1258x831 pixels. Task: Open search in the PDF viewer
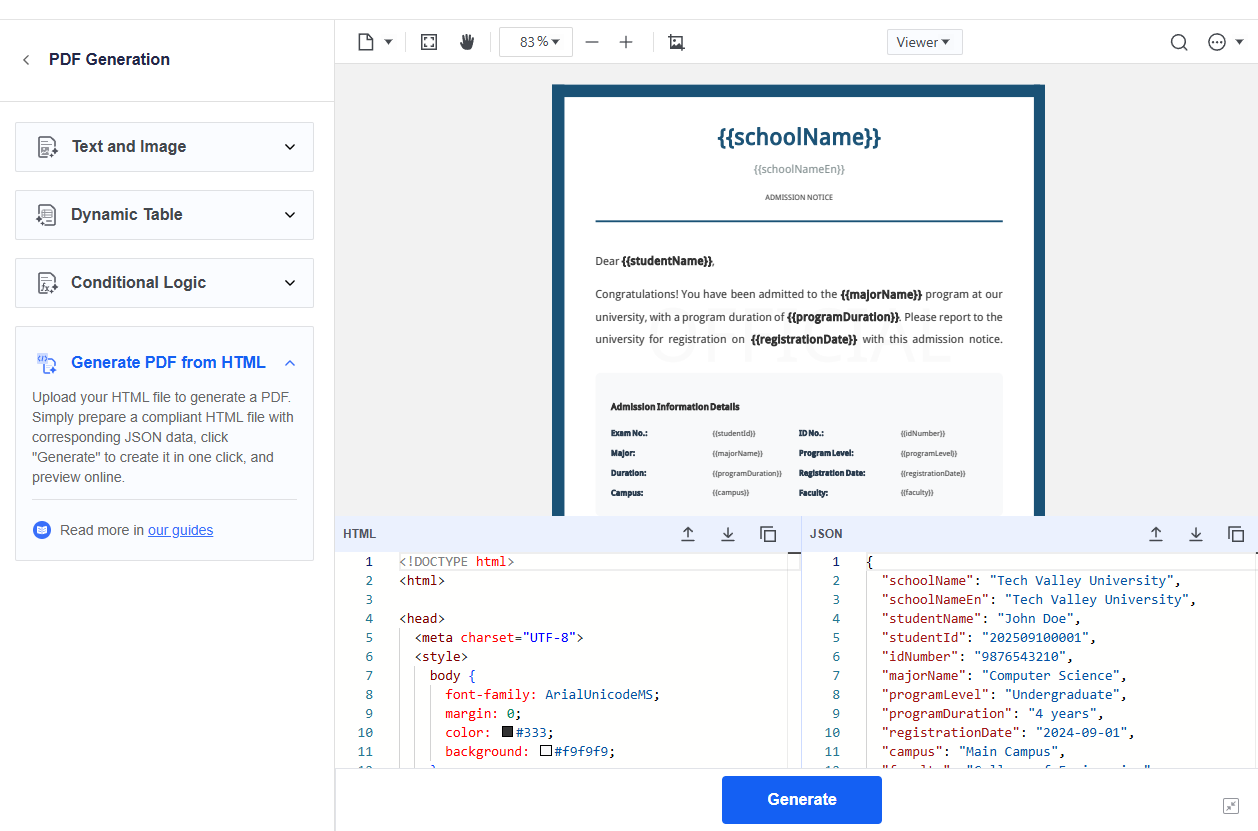pyautogui.click(x=1178, y=42)
